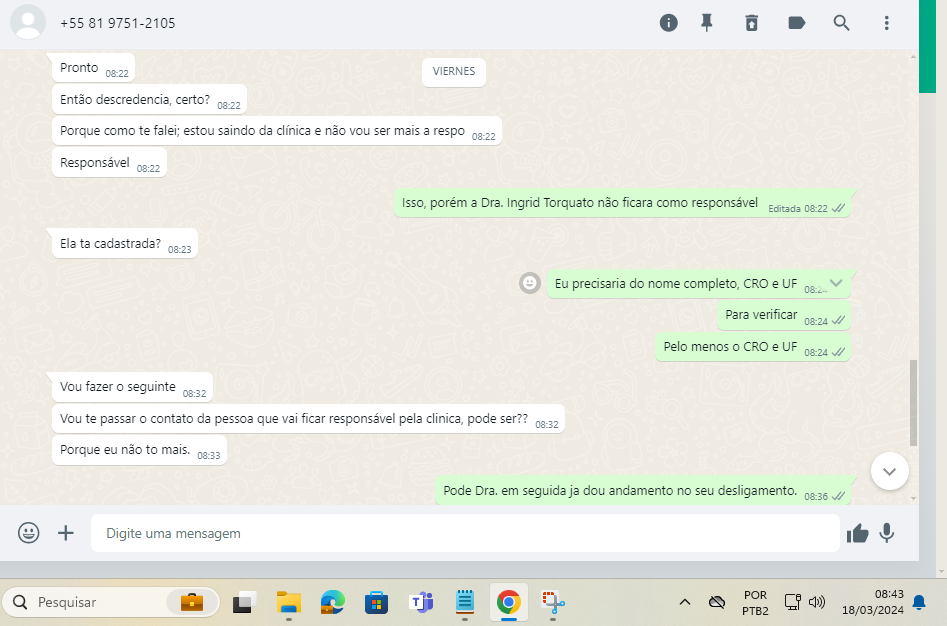Select the message 'Para verificar'

click(x=784, y=315)
